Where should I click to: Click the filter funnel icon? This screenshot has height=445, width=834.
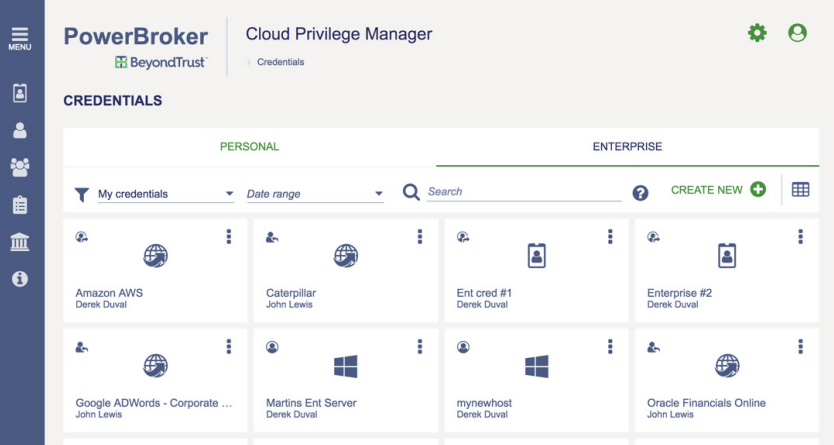(81, 195)
